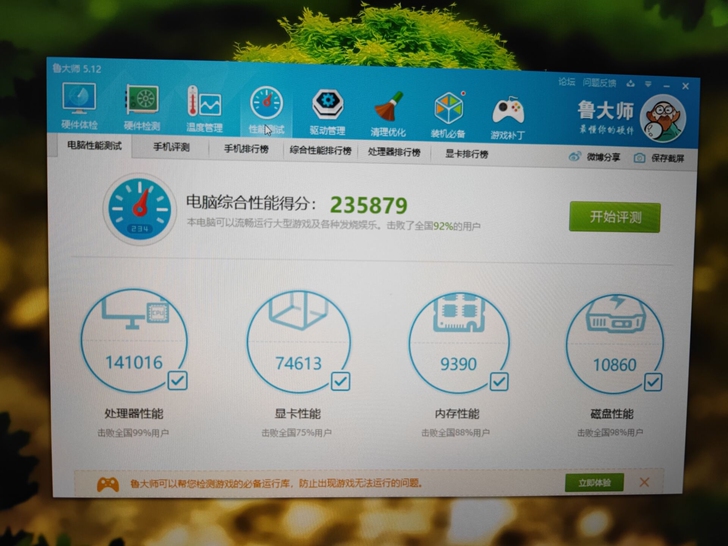Click the upload icon in title bar
This screenshot has height=546, width=728.
coord(630,84)
